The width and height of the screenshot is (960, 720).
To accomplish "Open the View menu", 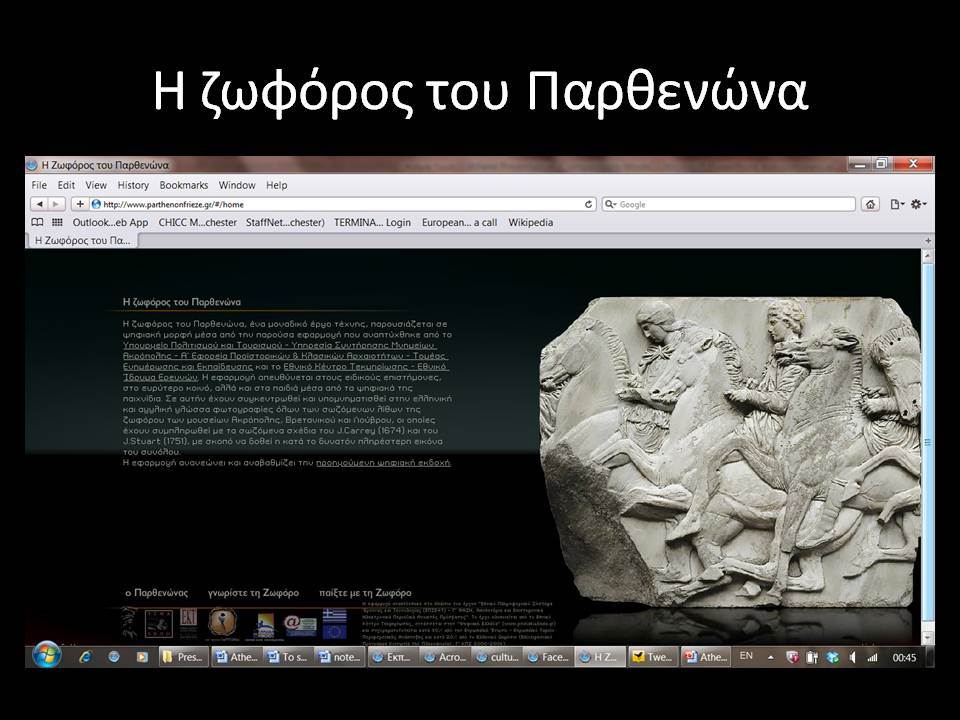I will (96, 185).
